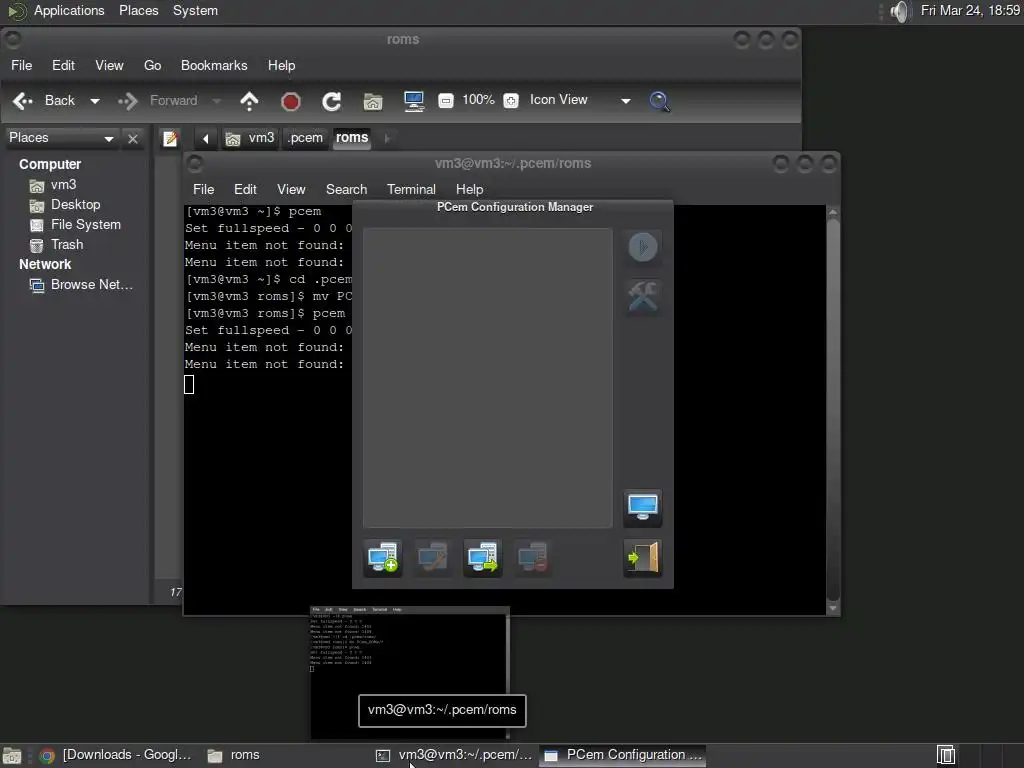Click the configure tools icon in PCem
This screenshot has width=1024, height=768.
click(x=643, y=297)
